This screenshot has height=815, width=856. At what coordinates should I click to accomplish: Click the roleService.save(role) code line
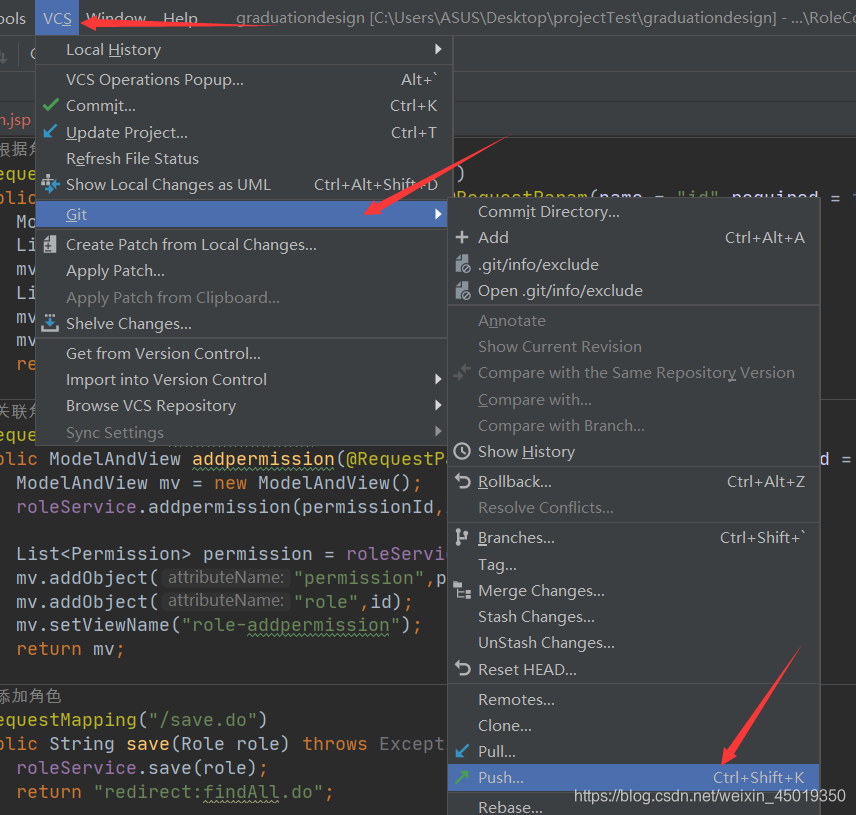click(142, 768)
